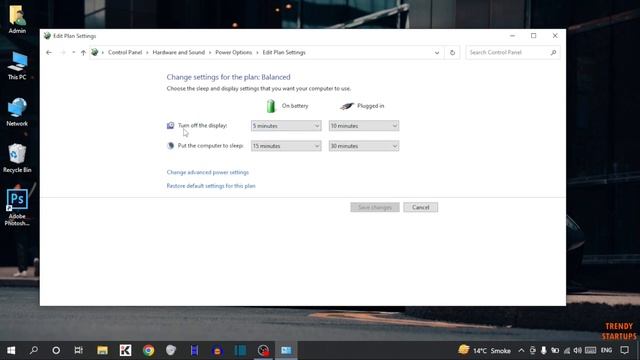Navigate to Control Panel breadcrumb
Image resolution: width=640 pixels, height=360 pixels.
click(x=125, y=52)
